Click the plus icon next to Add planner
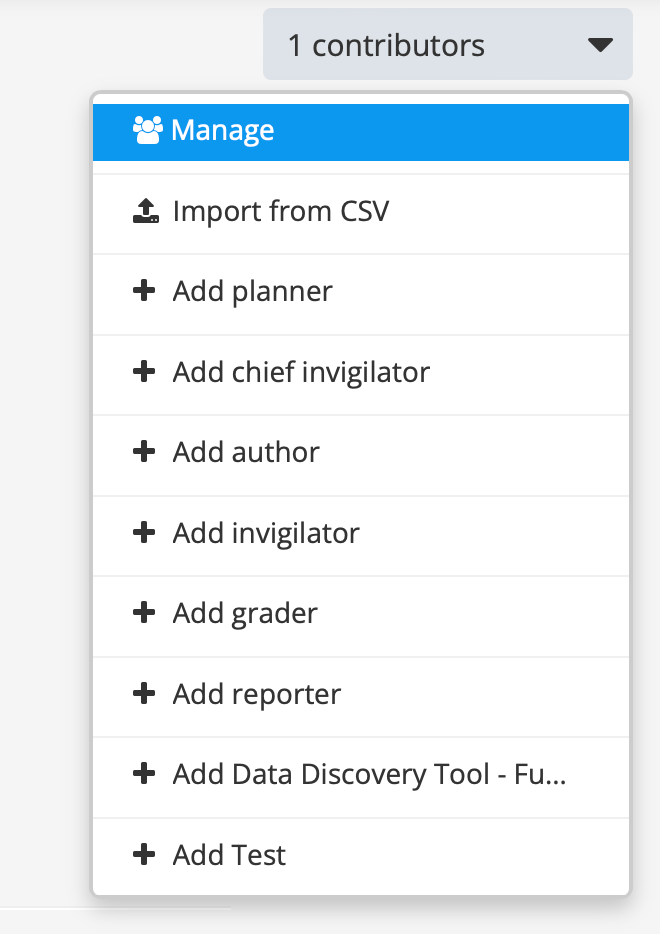660x934 pixels. click(144, 291)
